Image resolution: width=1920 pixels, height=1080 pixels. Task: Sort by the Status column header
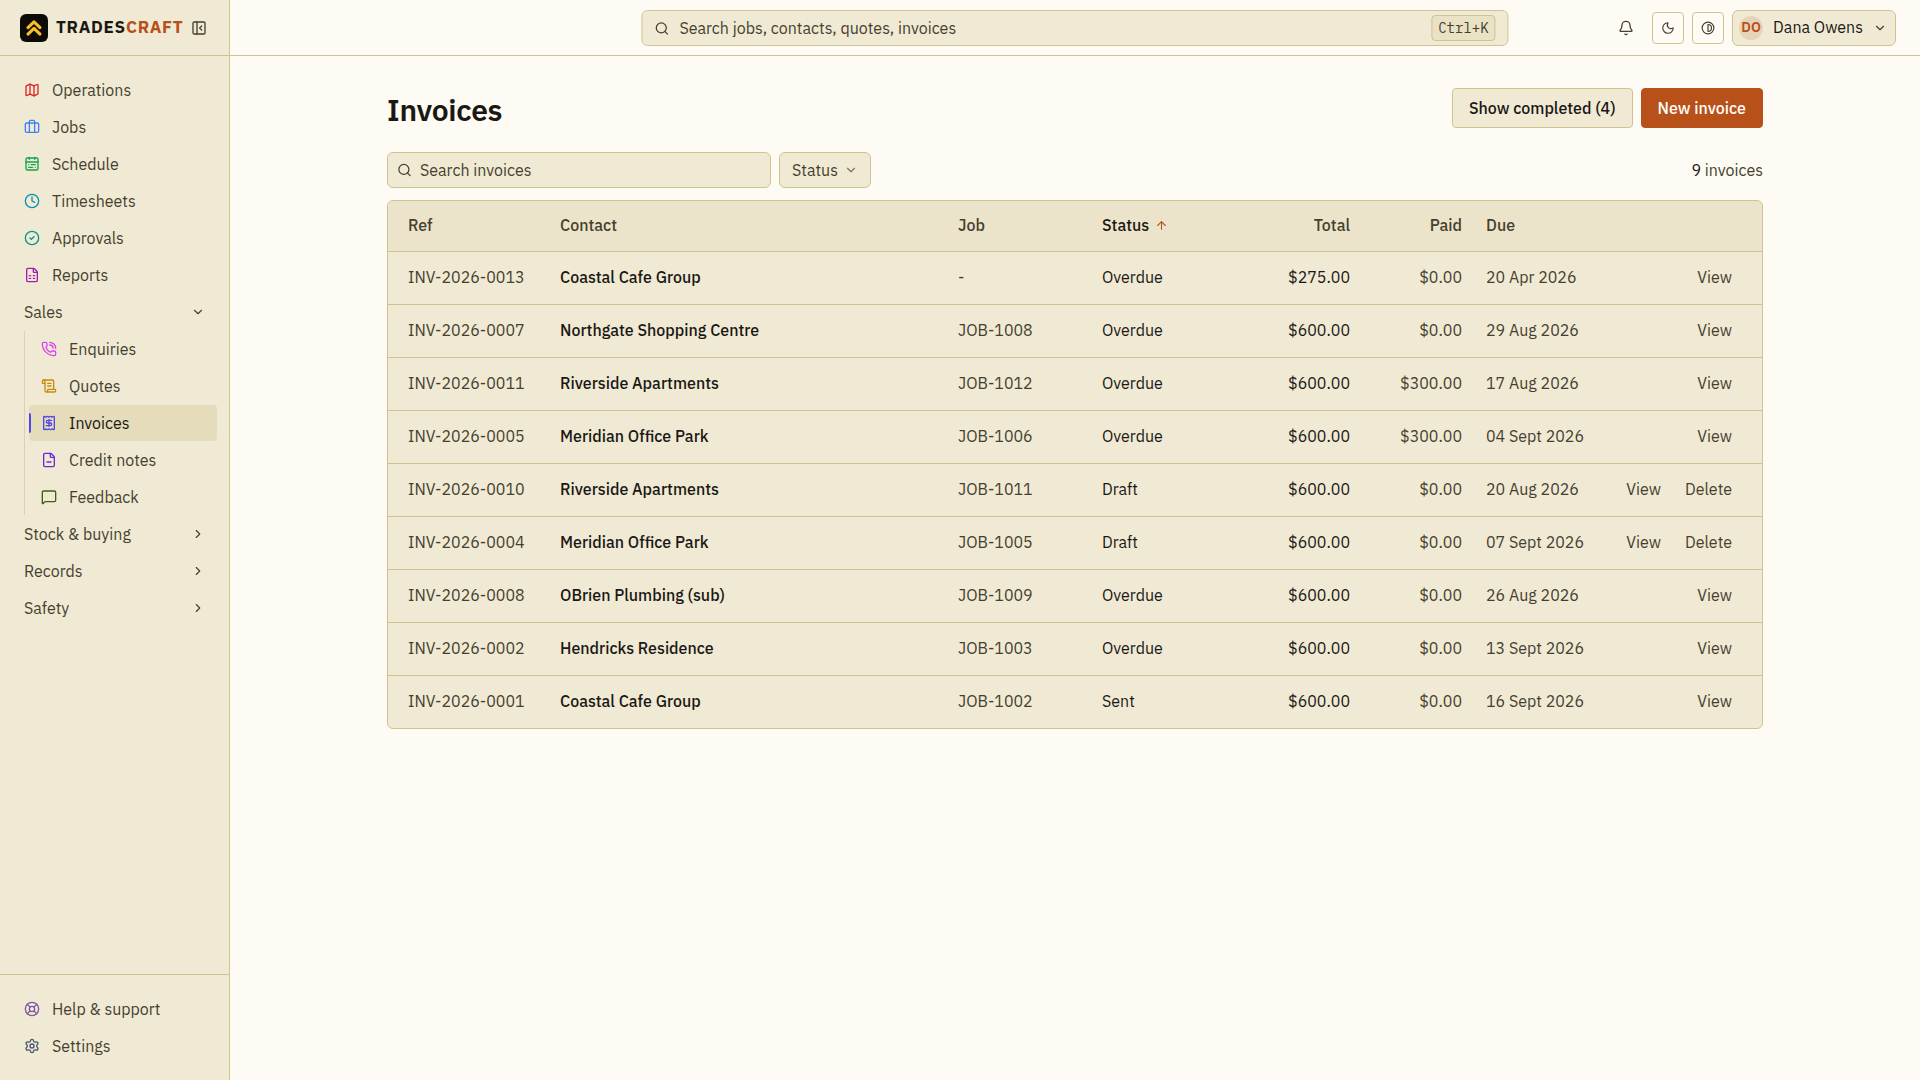(x=1134, y=225)
